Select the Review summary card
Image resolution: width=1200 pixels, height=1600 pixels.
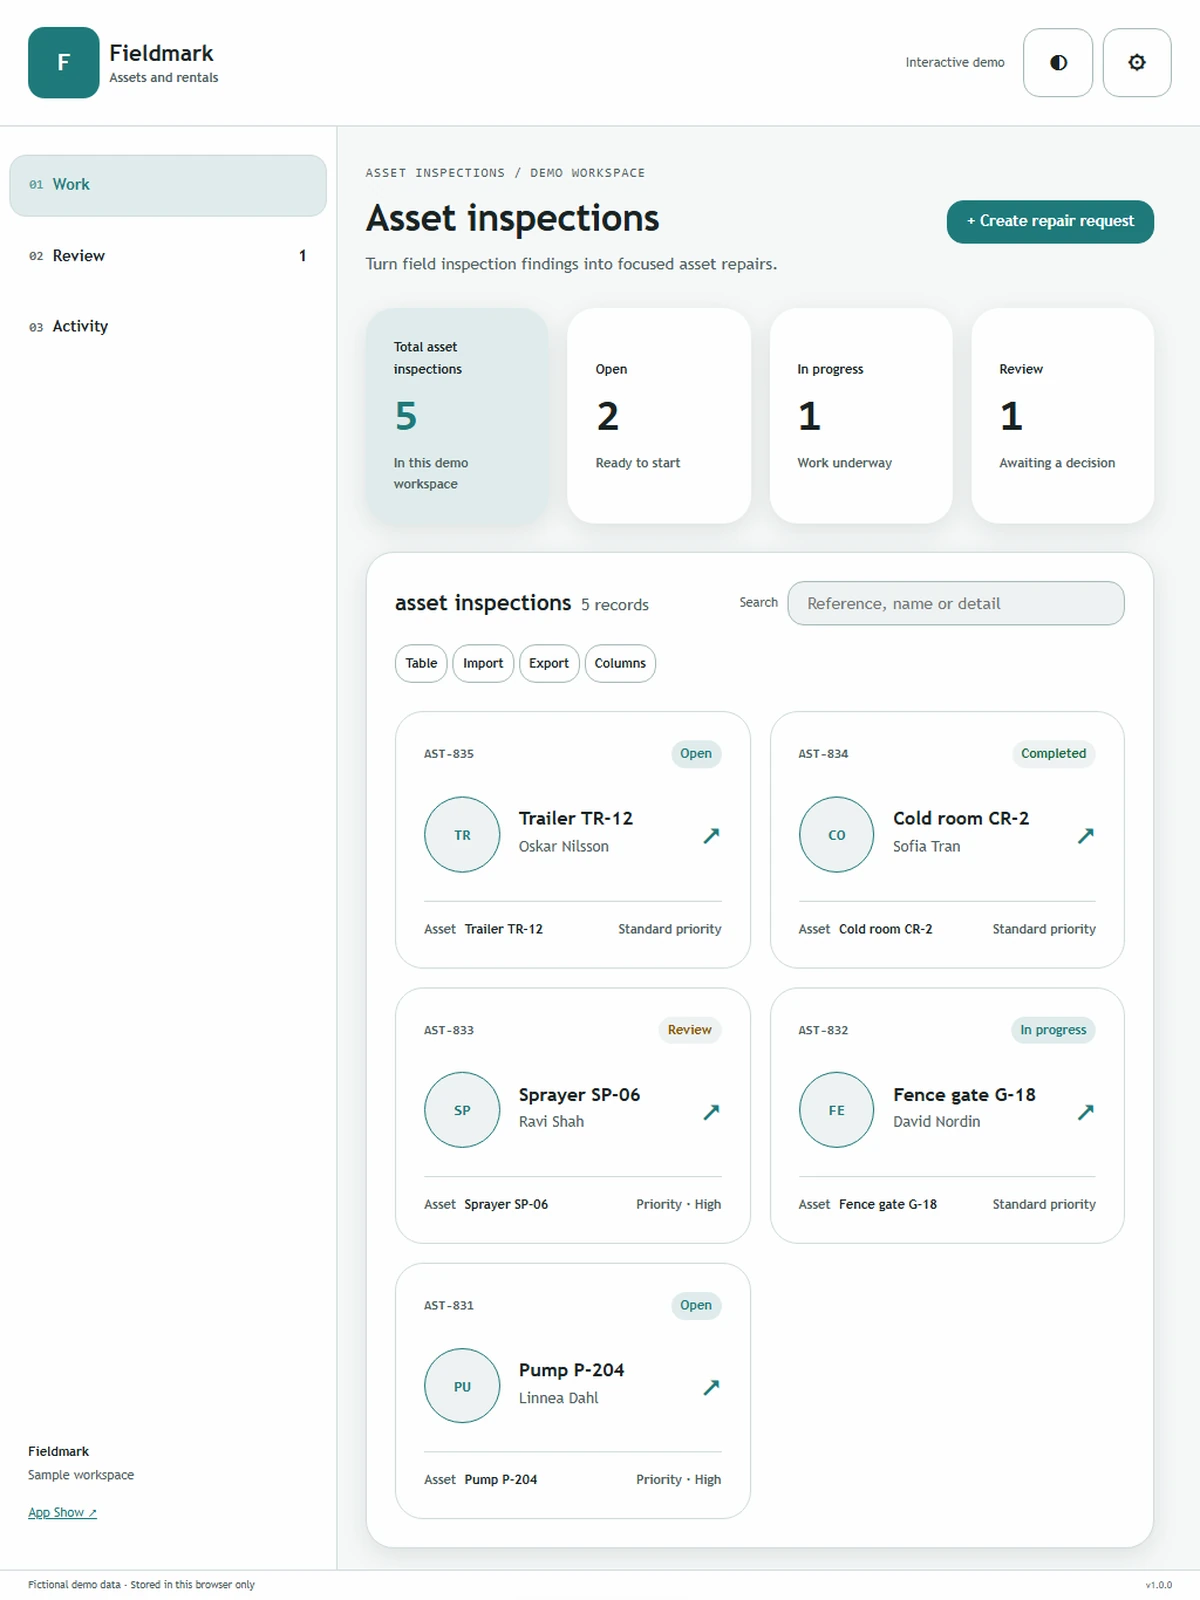(x=1062, y=415)
